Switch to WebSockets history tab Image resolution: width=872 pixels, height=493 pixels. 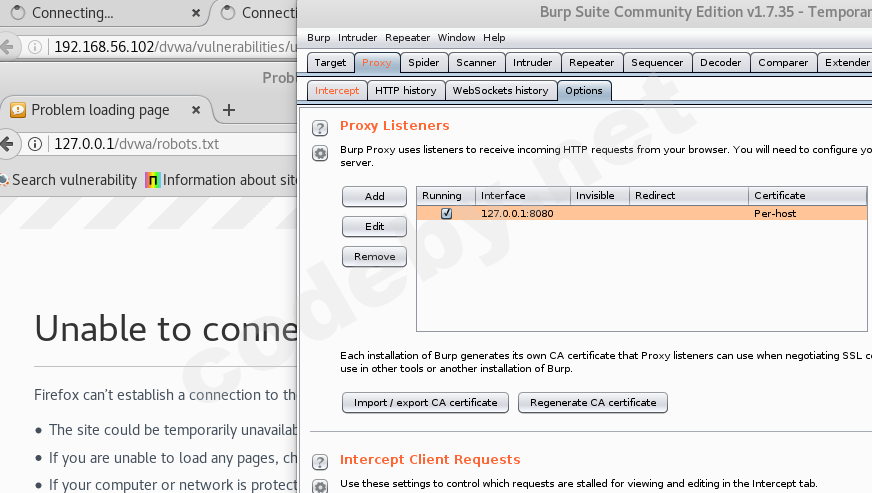[x=500, y=91]
